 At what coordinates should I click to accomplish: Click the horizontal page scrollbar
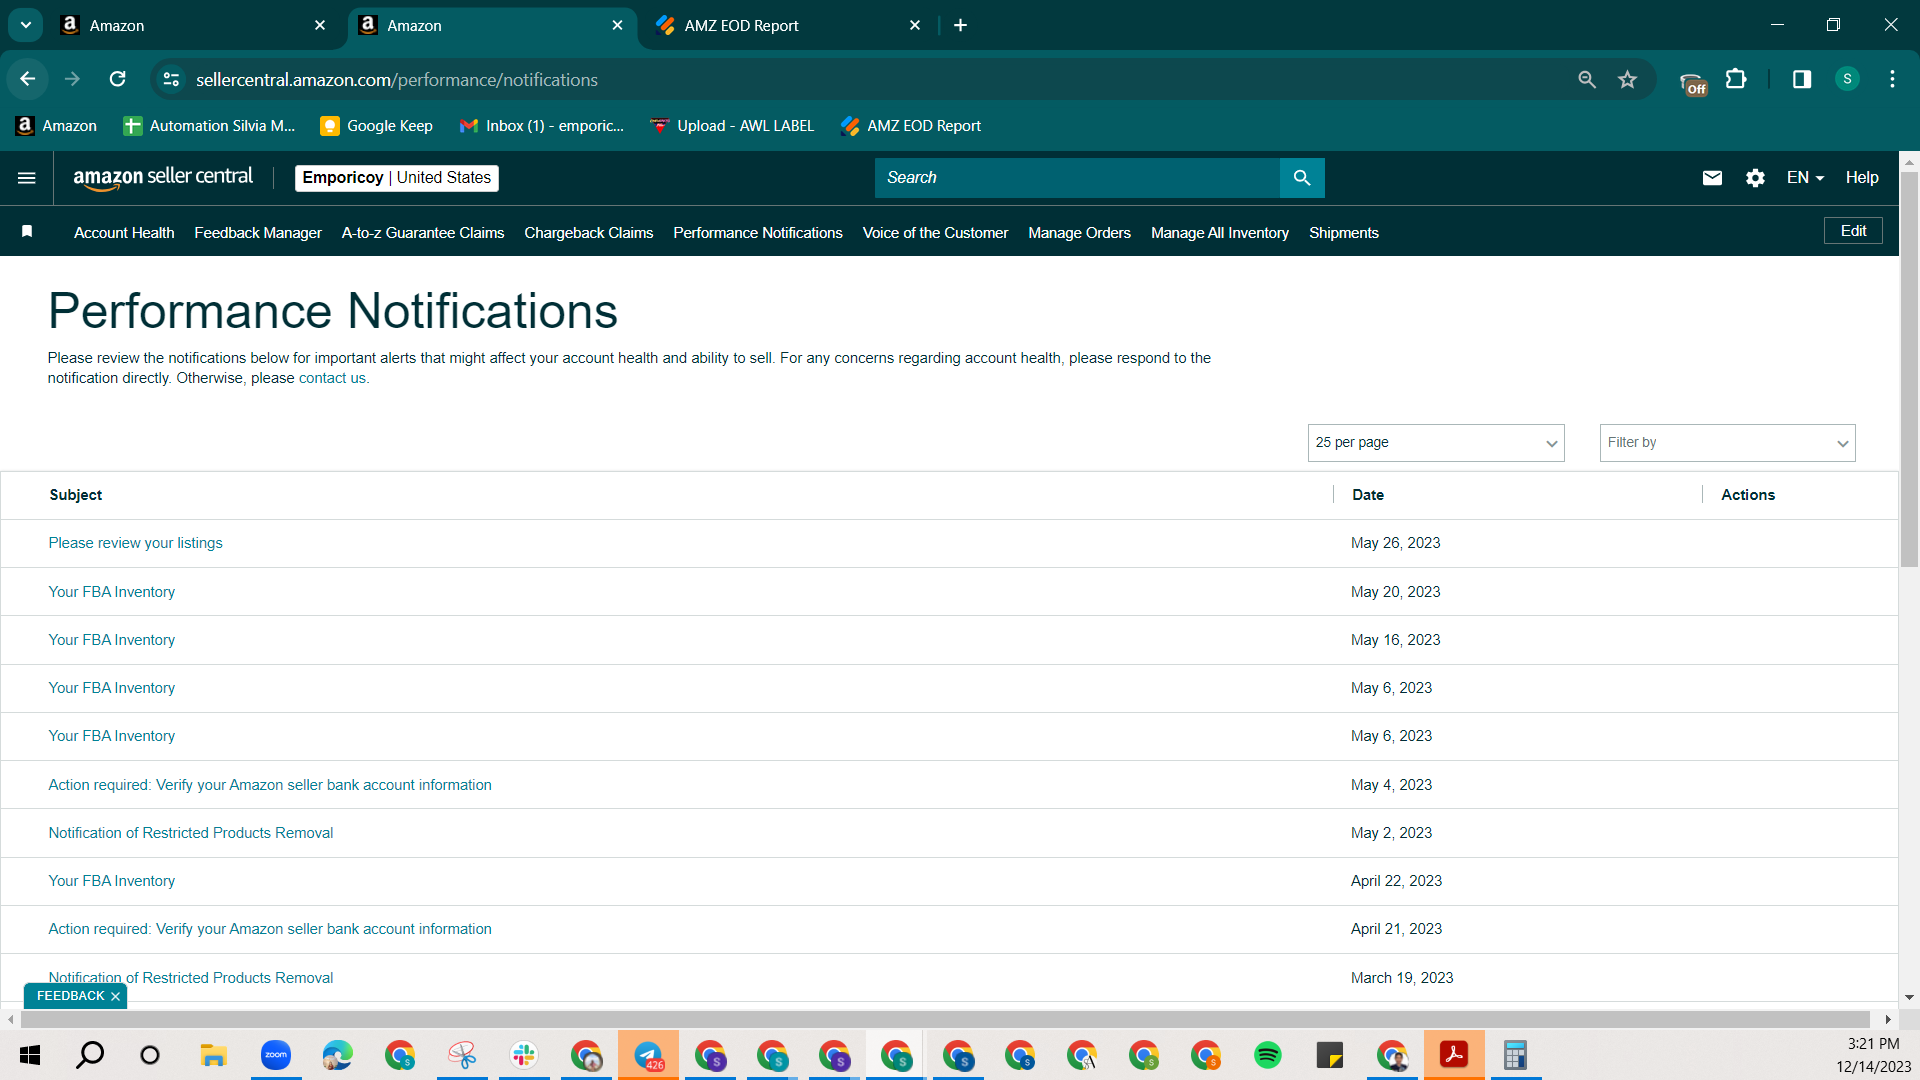(x=946, y=1019)
